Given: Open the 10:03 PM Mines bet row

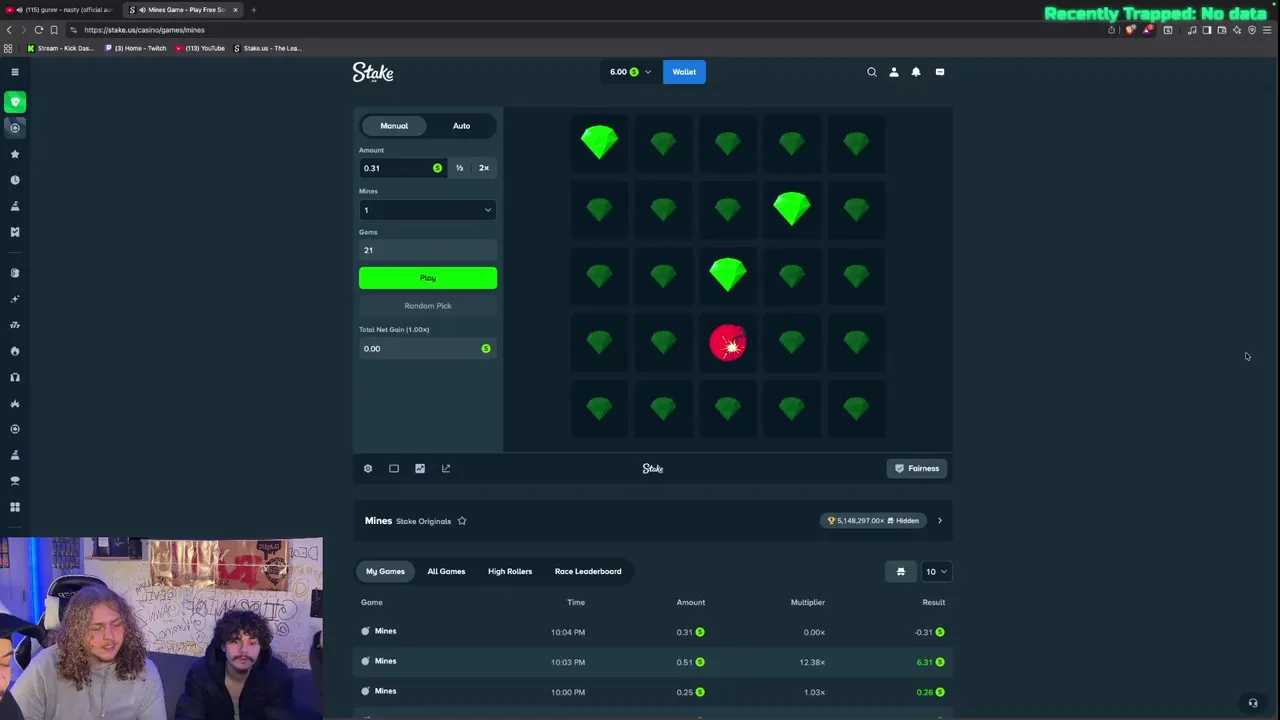Looking at the screenshot, I should pos(653,662).
